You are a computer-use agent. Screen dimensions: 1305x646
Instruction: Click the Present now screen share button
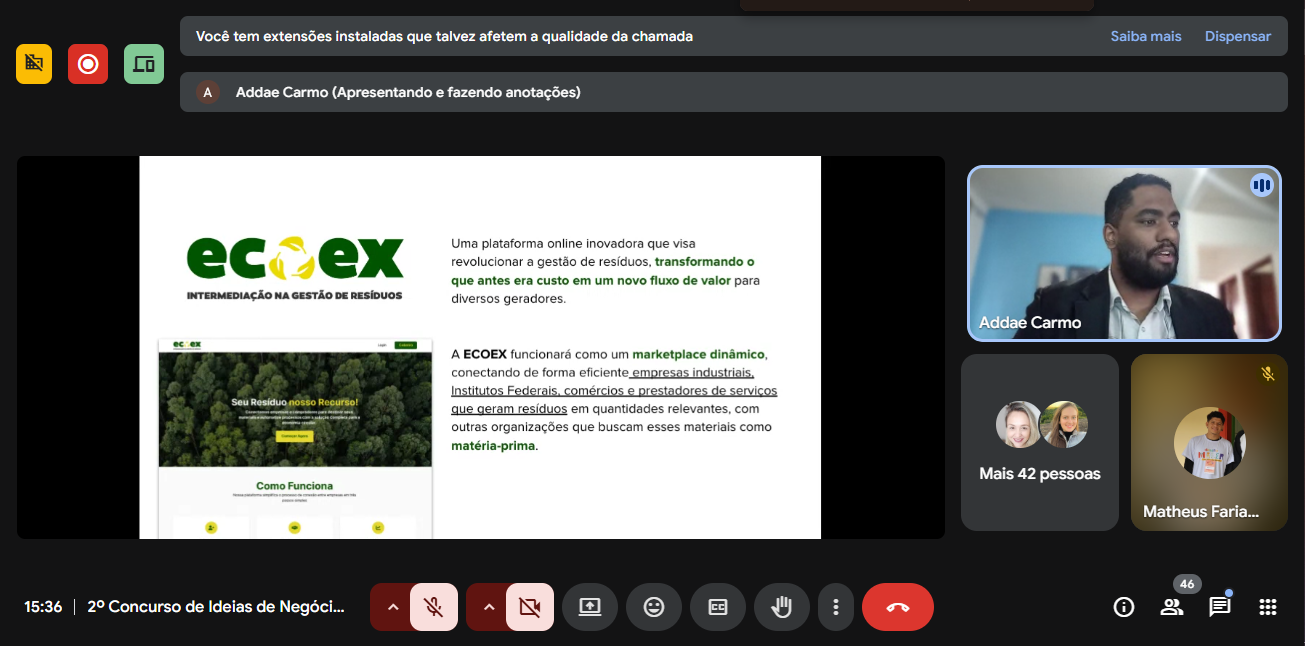pyautogui.click(x=590, y=607)
